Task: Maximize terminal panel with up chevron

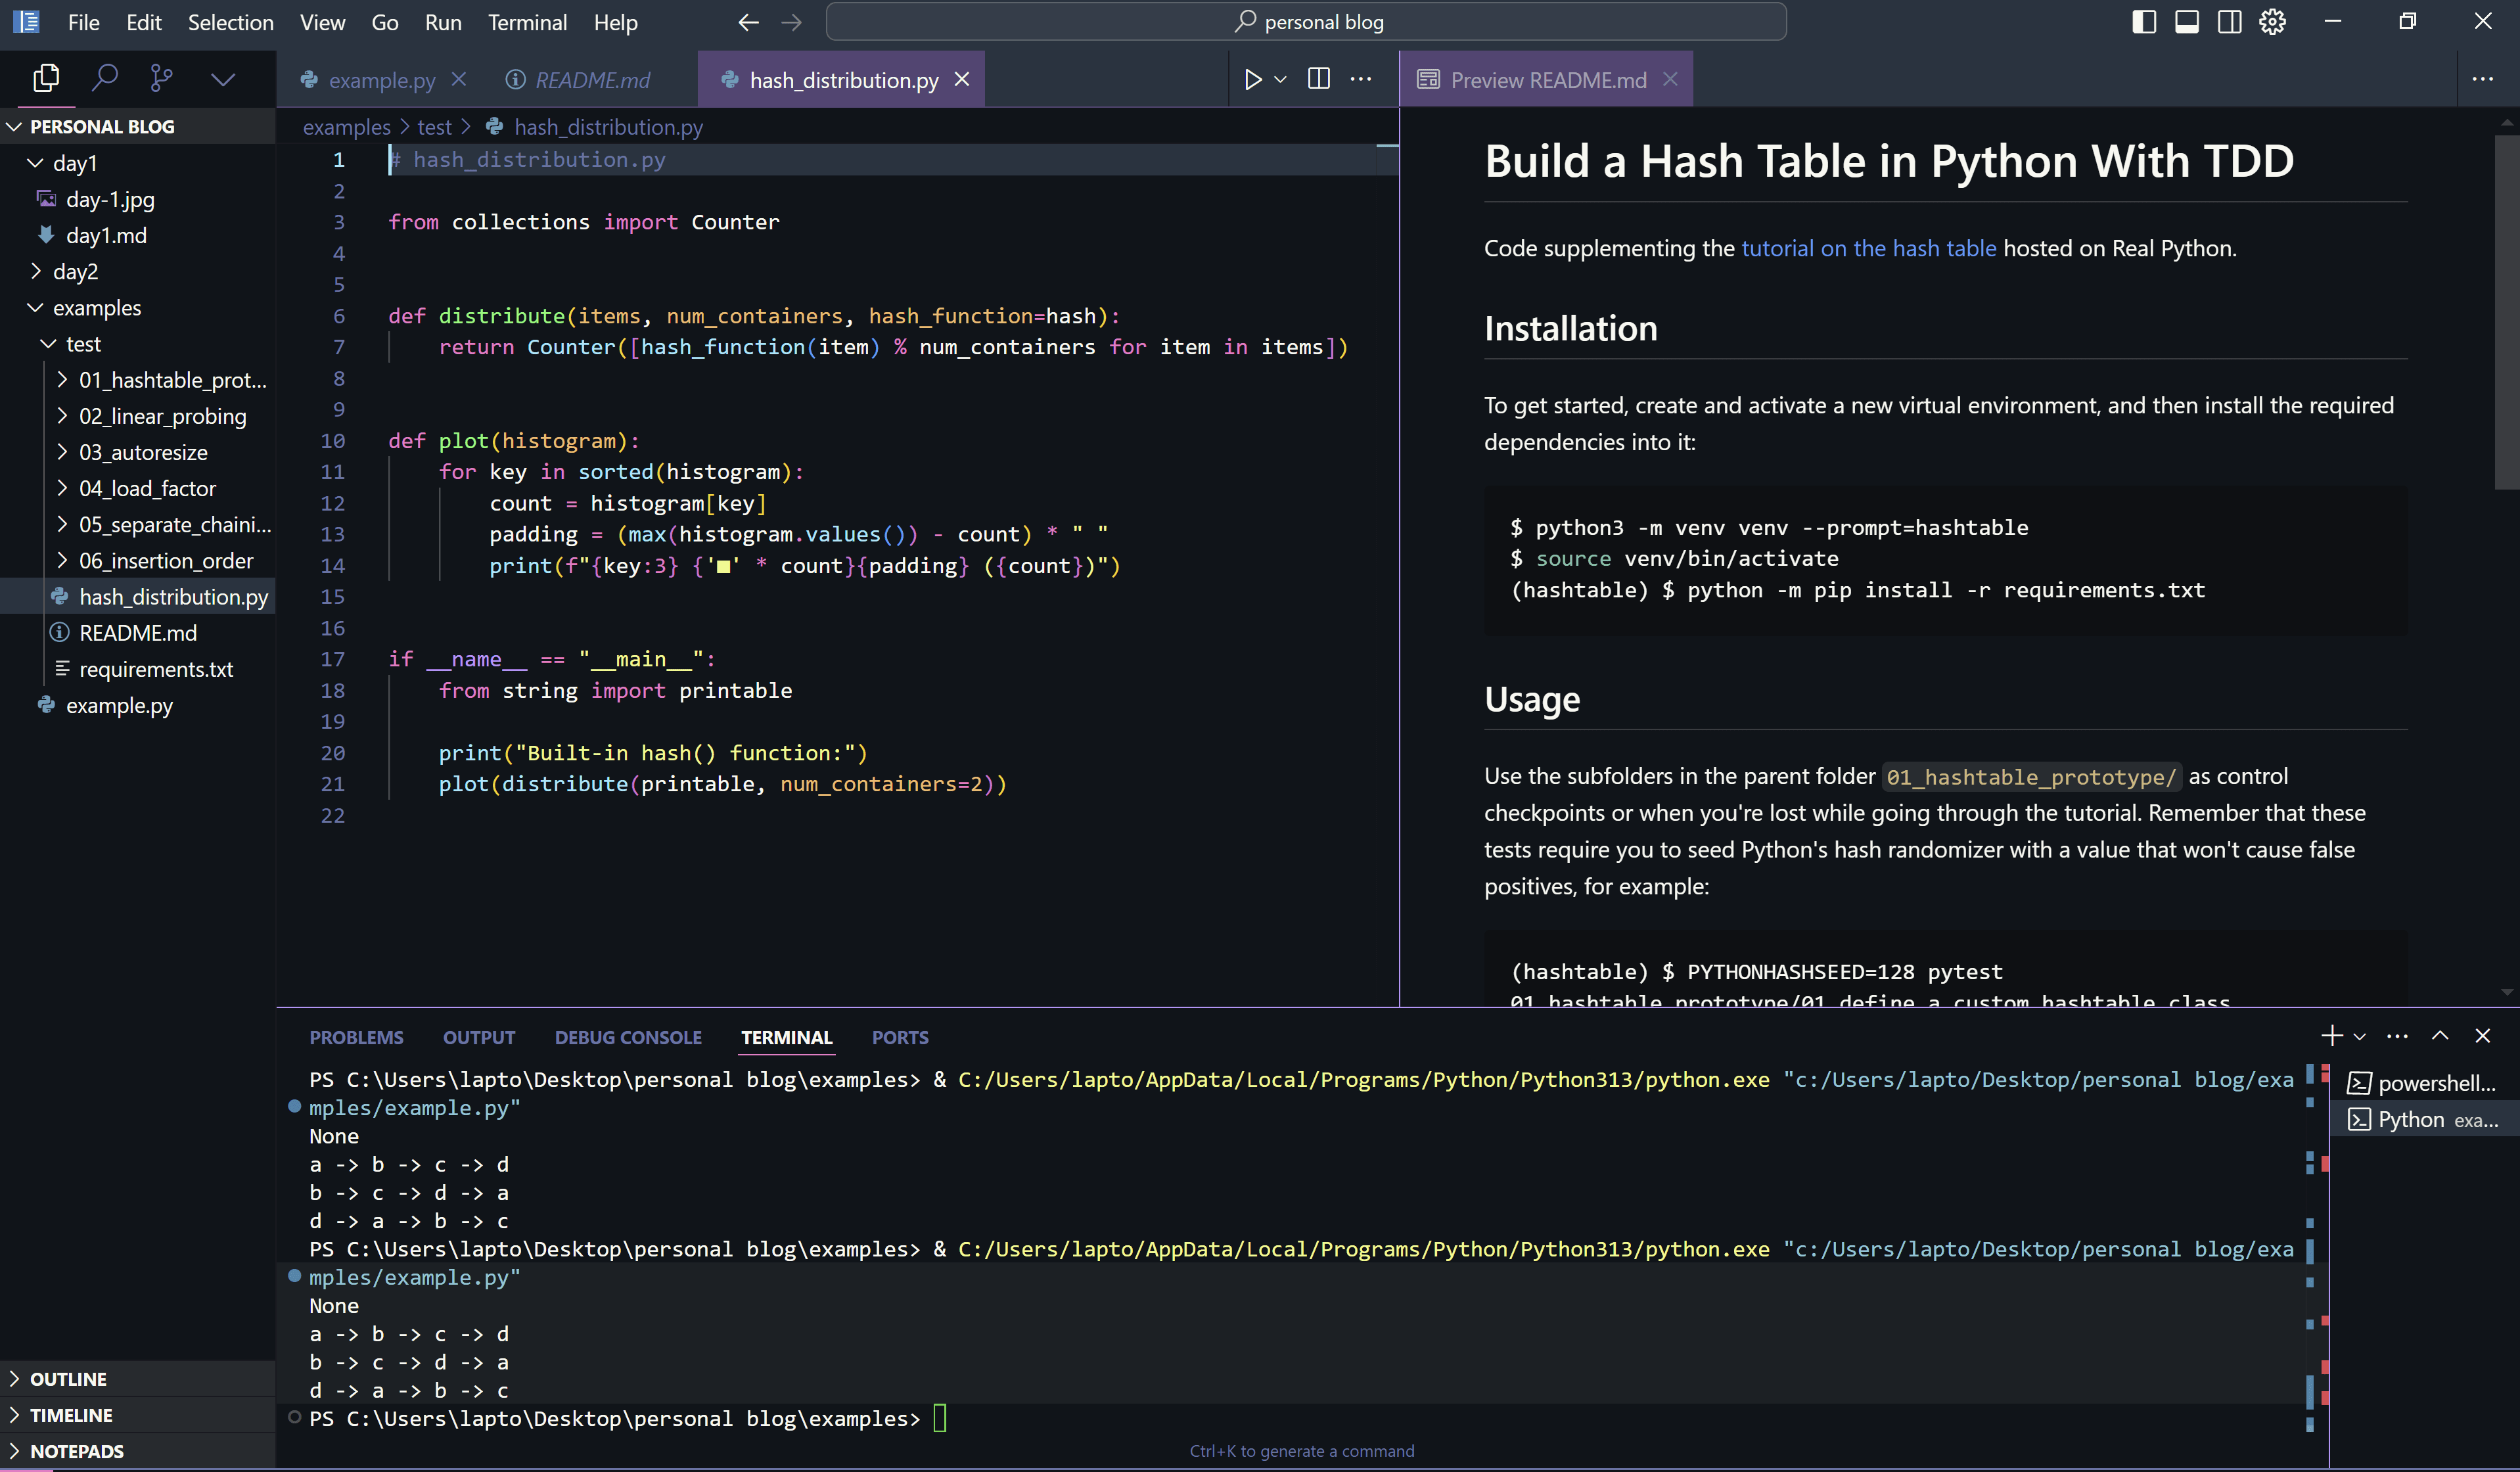Action: click(x=2440, y=1036)
